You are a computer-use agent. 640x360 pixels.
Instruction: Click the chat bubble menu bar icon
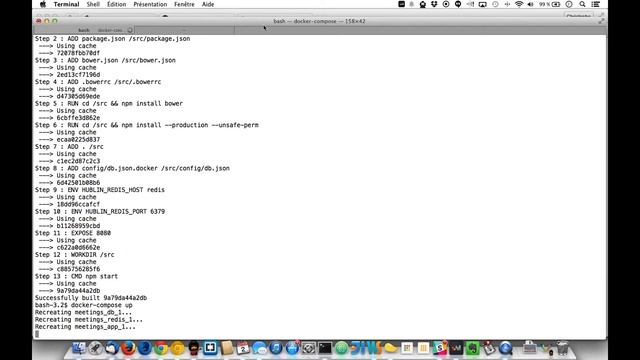pos(458,4)
